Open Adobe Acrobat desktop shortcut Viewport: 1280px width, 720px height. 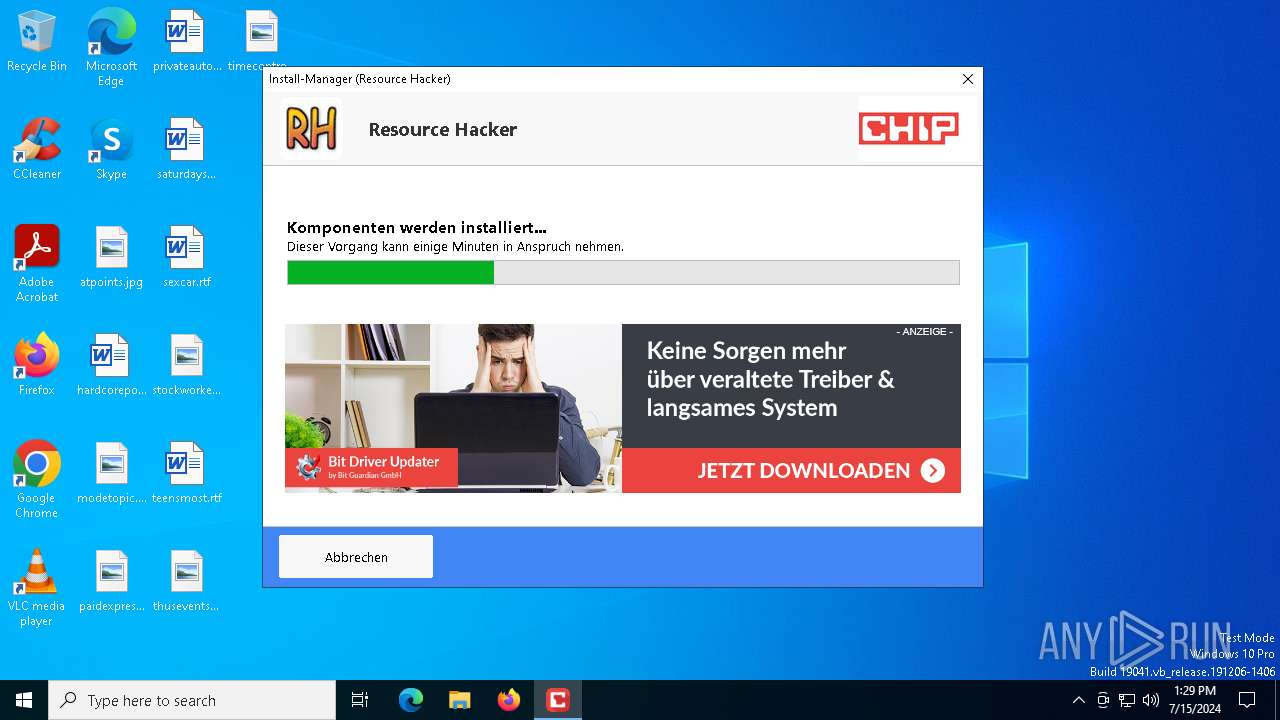pyautogui.click(x=37, y=264)
